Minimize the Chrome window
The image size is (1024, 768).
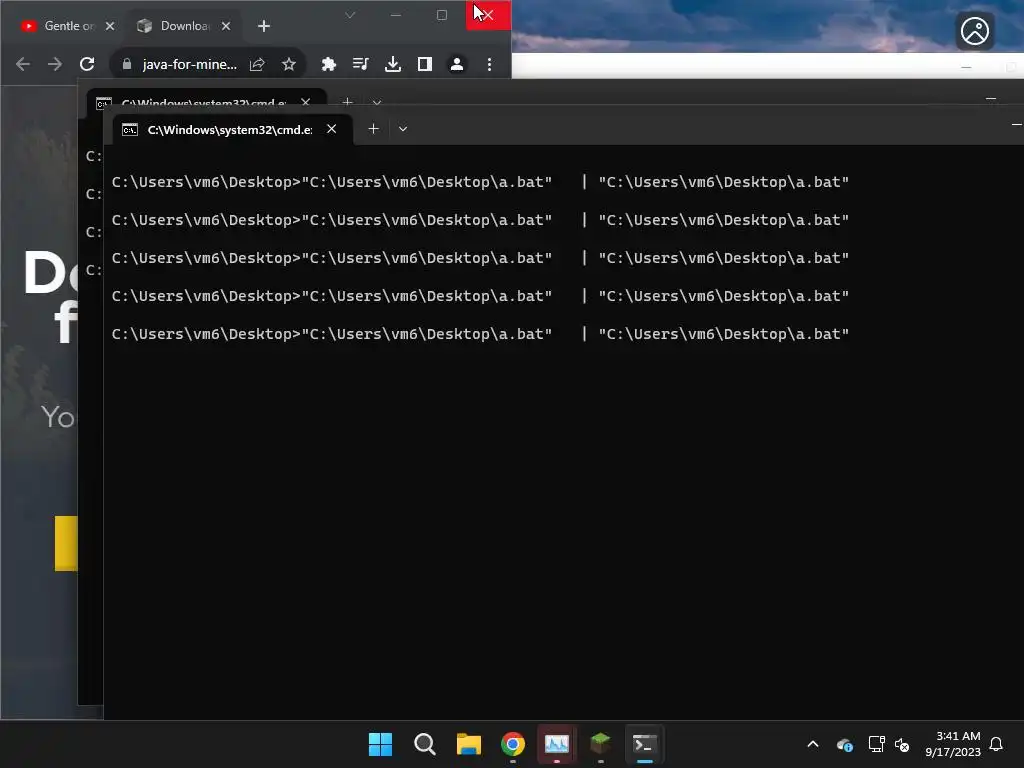pos(396,15)
